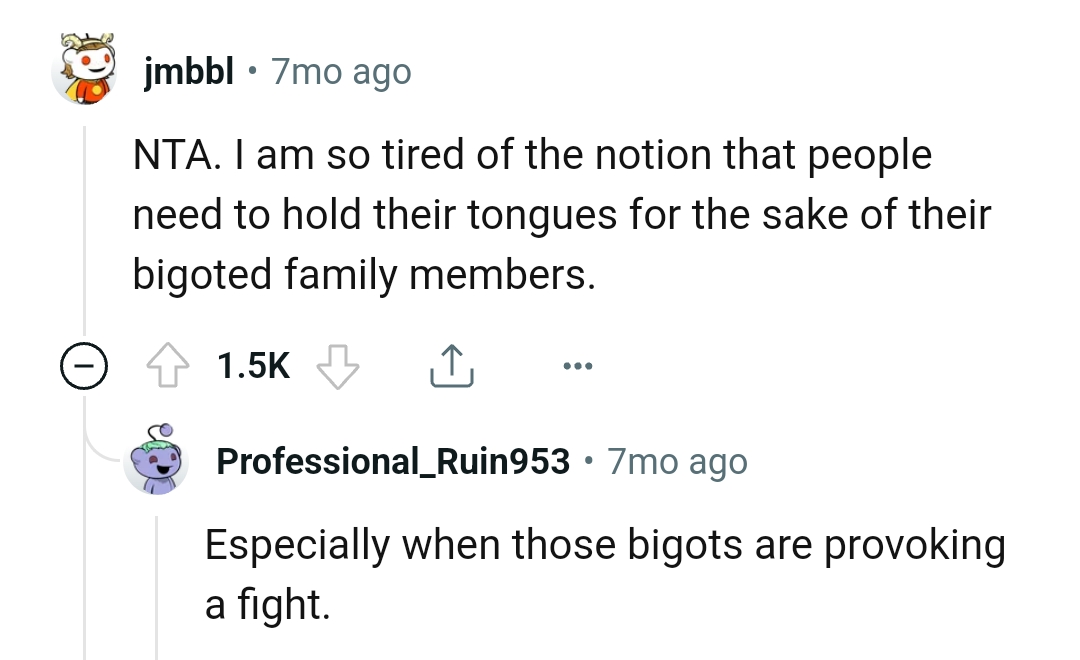Click the 1.5K vote count
This screenshot has width=1080, height=660.
point(252,365)
